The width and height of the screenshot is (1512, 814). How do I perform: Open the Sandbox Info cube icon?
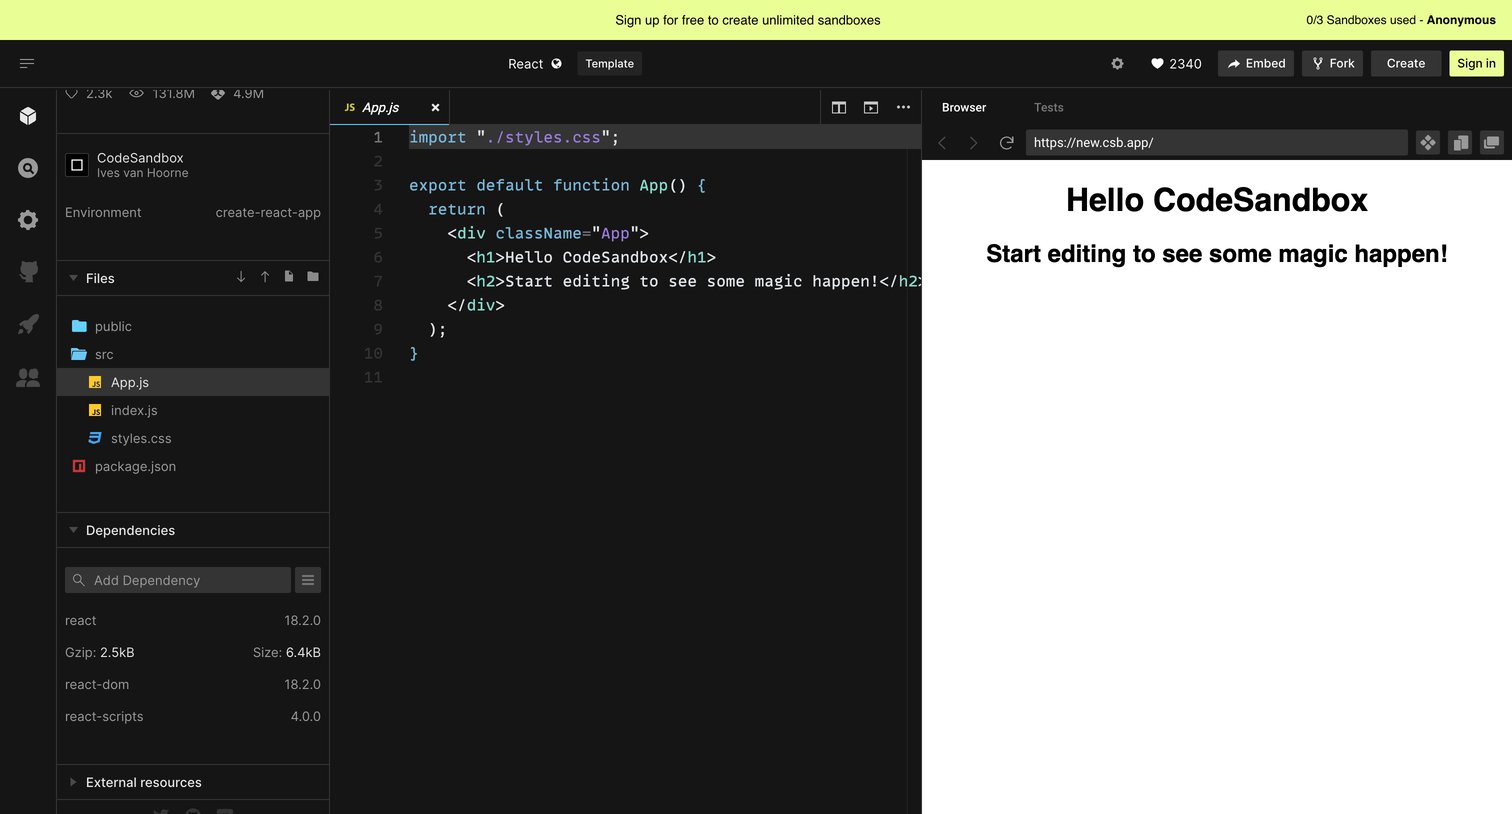click(x=28, y=116)
